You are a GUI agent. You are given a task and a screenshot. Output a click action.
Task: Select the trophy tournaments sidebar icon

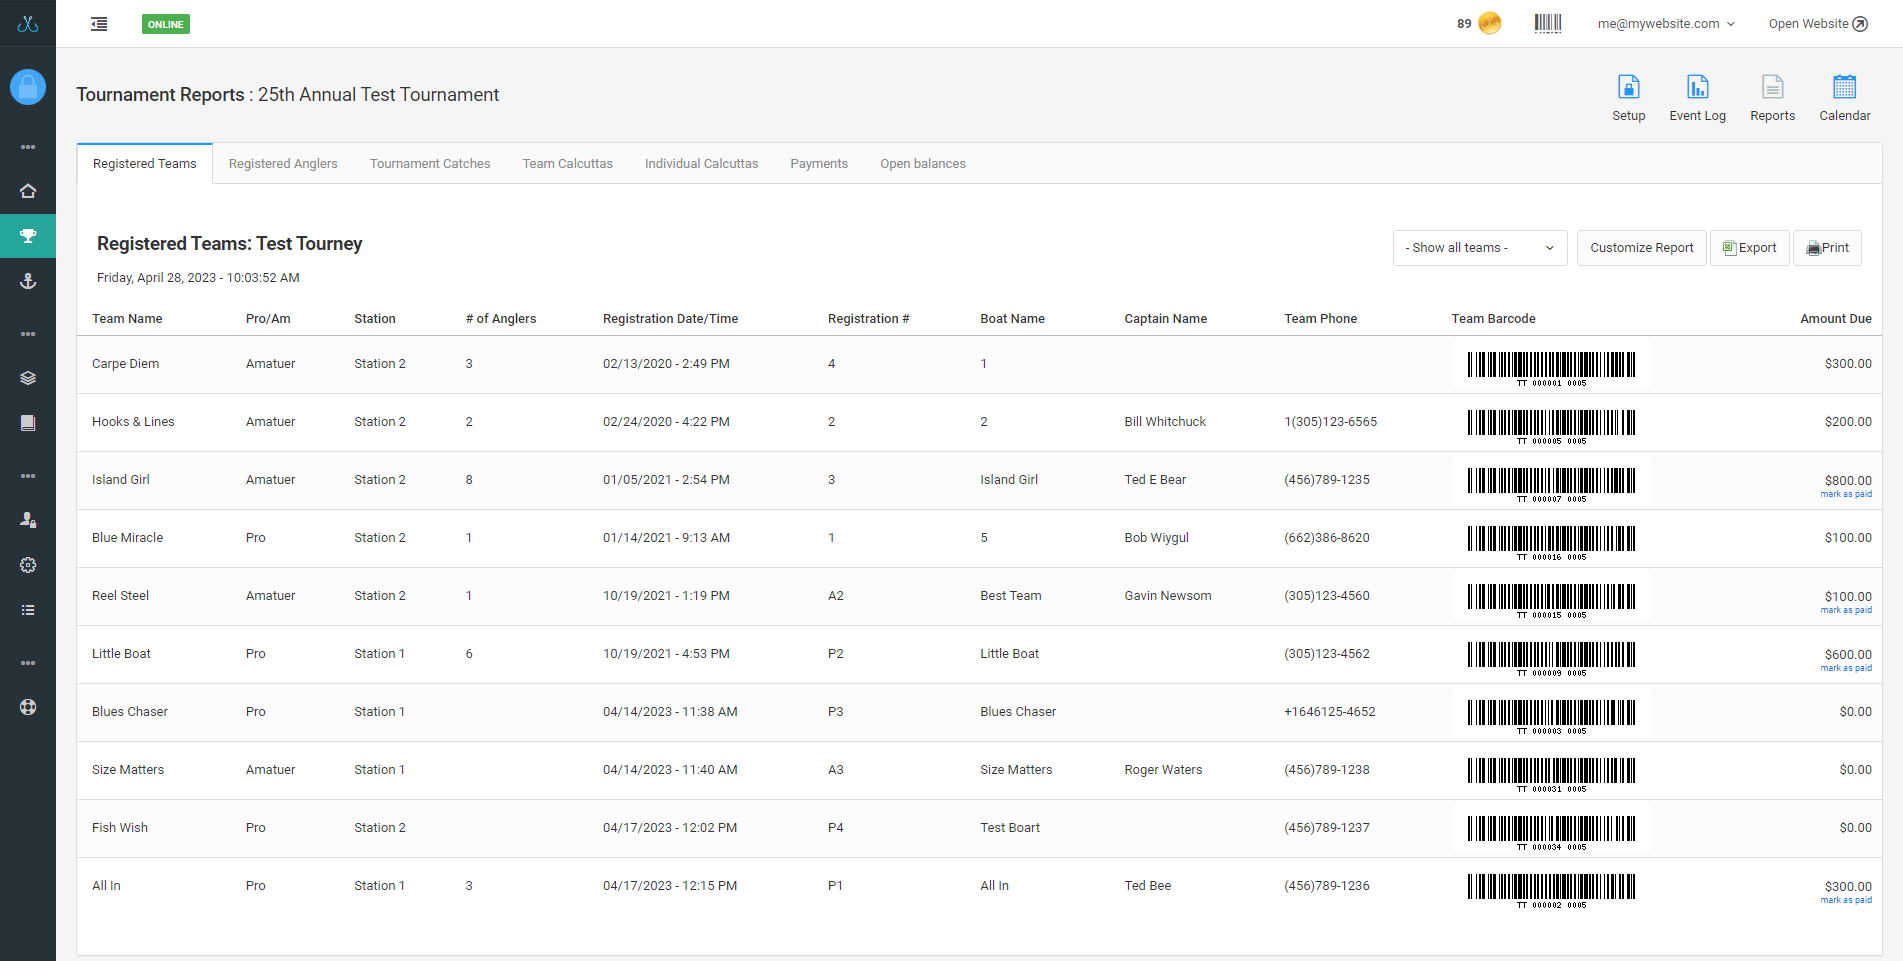pyautogui.click(x=28, y=236)
